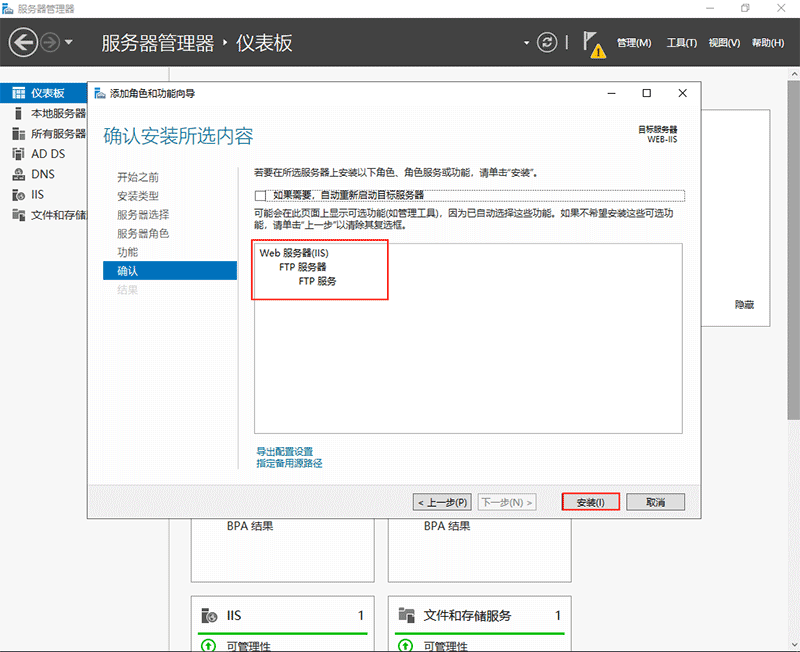Click 上一步(P) to go back
Viewport: 800px width, 652px height.
[x=441, y=502]
